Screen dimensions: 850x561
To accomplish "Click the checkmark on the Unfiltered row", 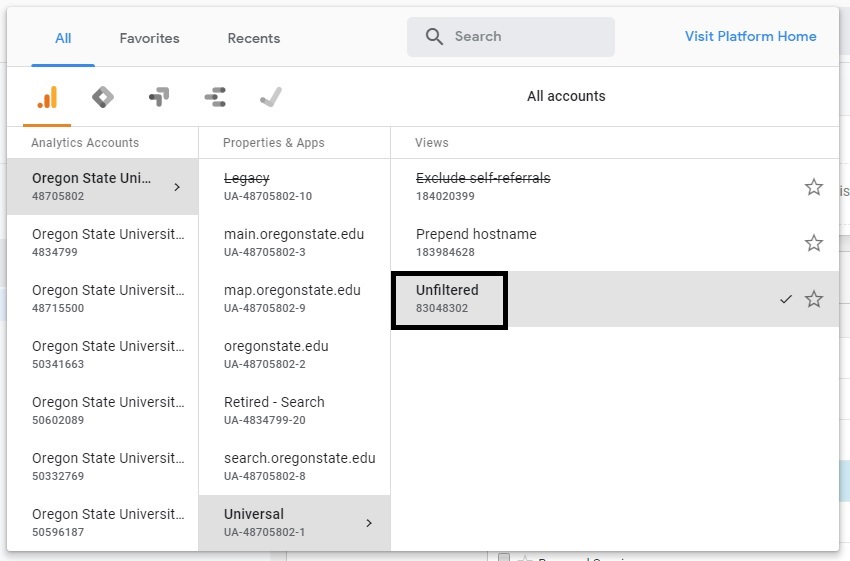I will pos(786,299).
